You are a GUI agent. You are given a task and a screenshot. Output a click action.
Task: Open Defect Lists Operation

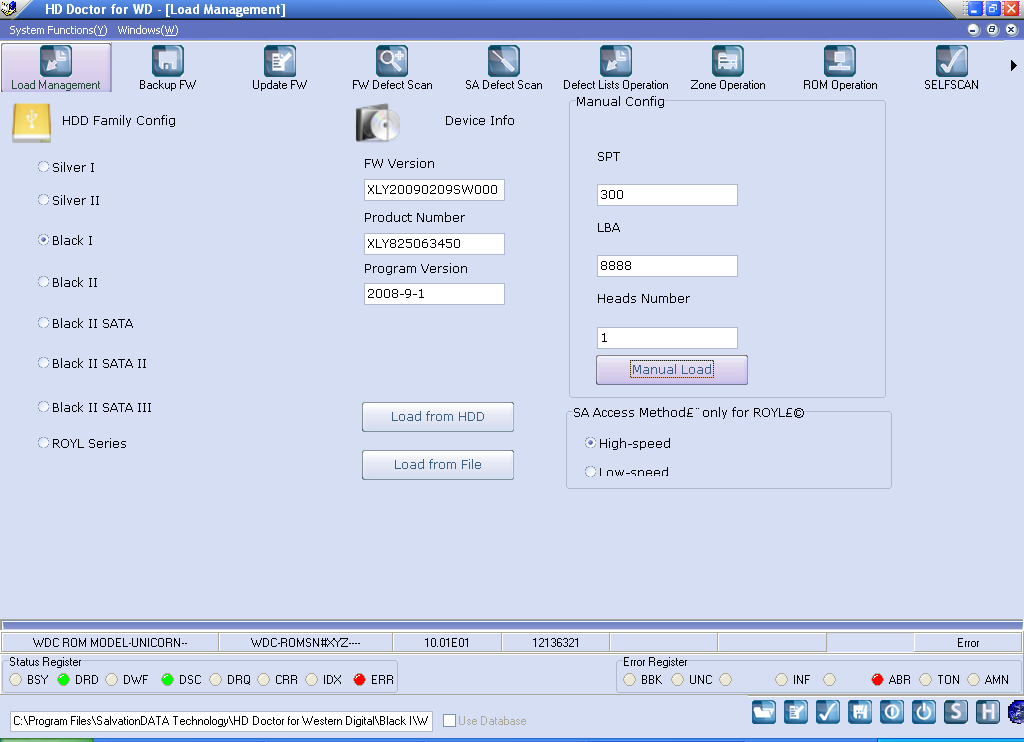(x=616, y=68)
